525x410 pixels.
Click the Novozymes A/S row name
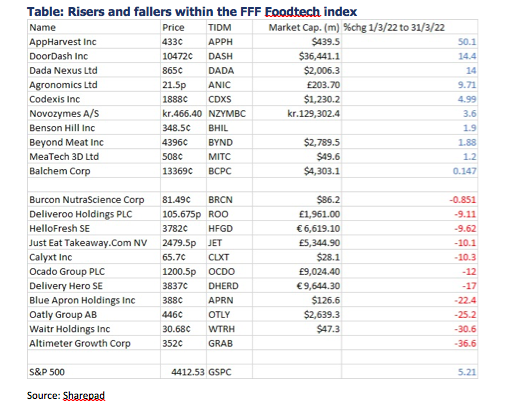64,114
